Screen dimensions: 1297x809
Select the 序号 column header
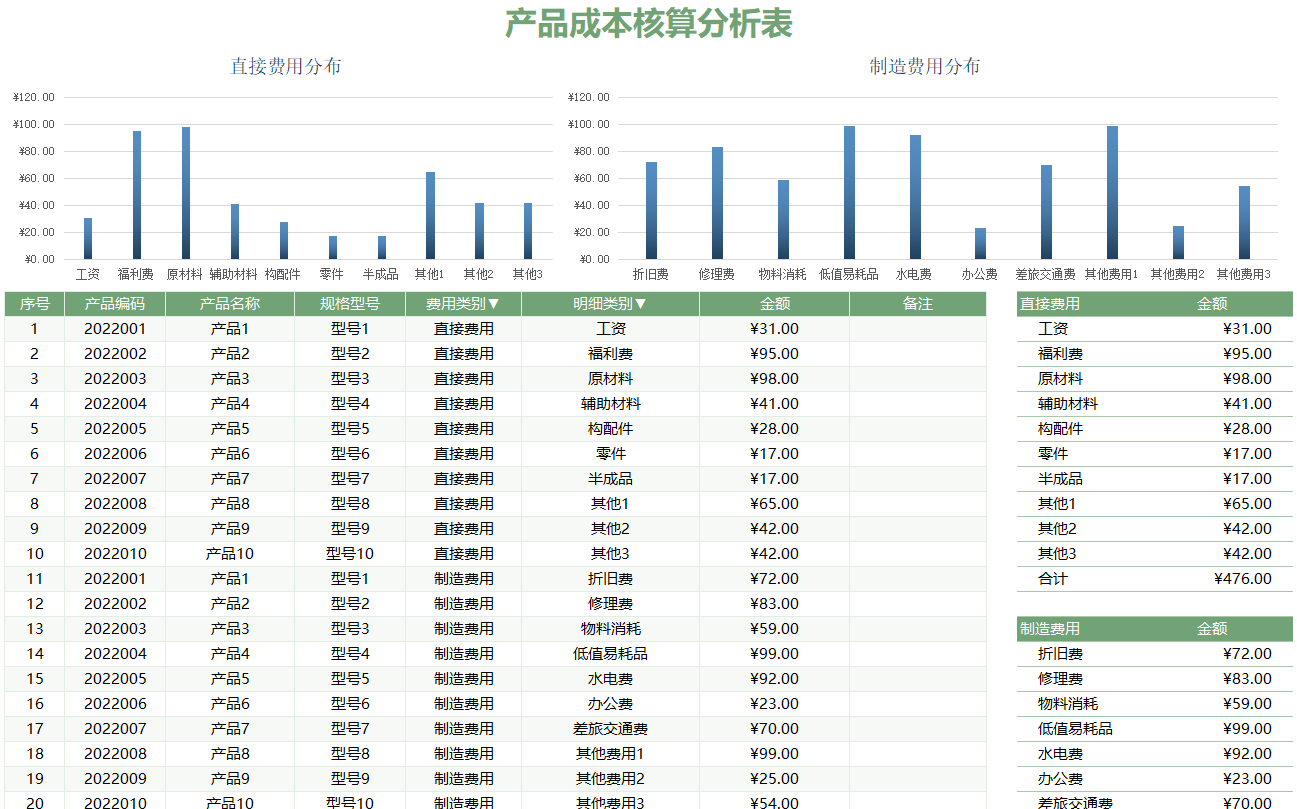(33, 304)
